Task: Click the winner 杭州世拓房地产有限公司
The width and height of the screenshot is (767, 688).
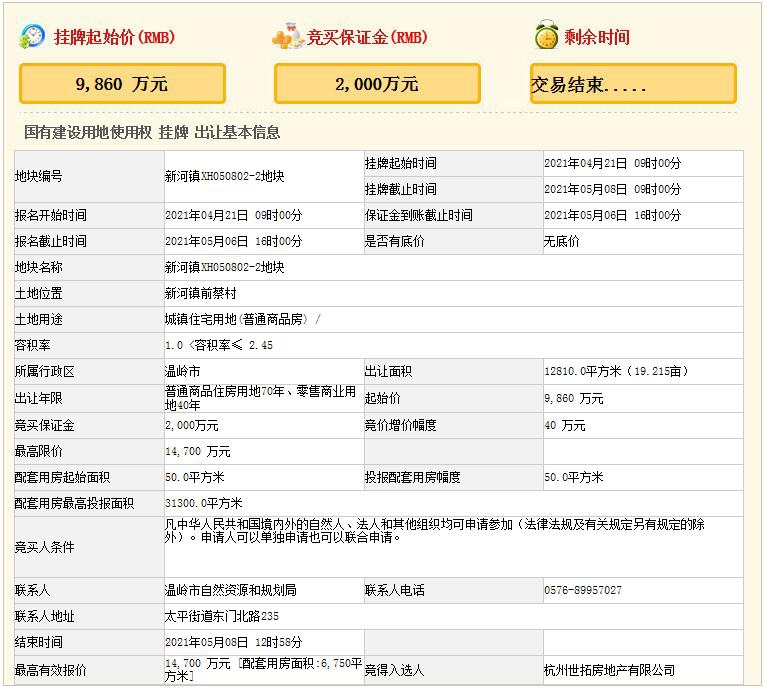Action: click(x=609, y=670)
